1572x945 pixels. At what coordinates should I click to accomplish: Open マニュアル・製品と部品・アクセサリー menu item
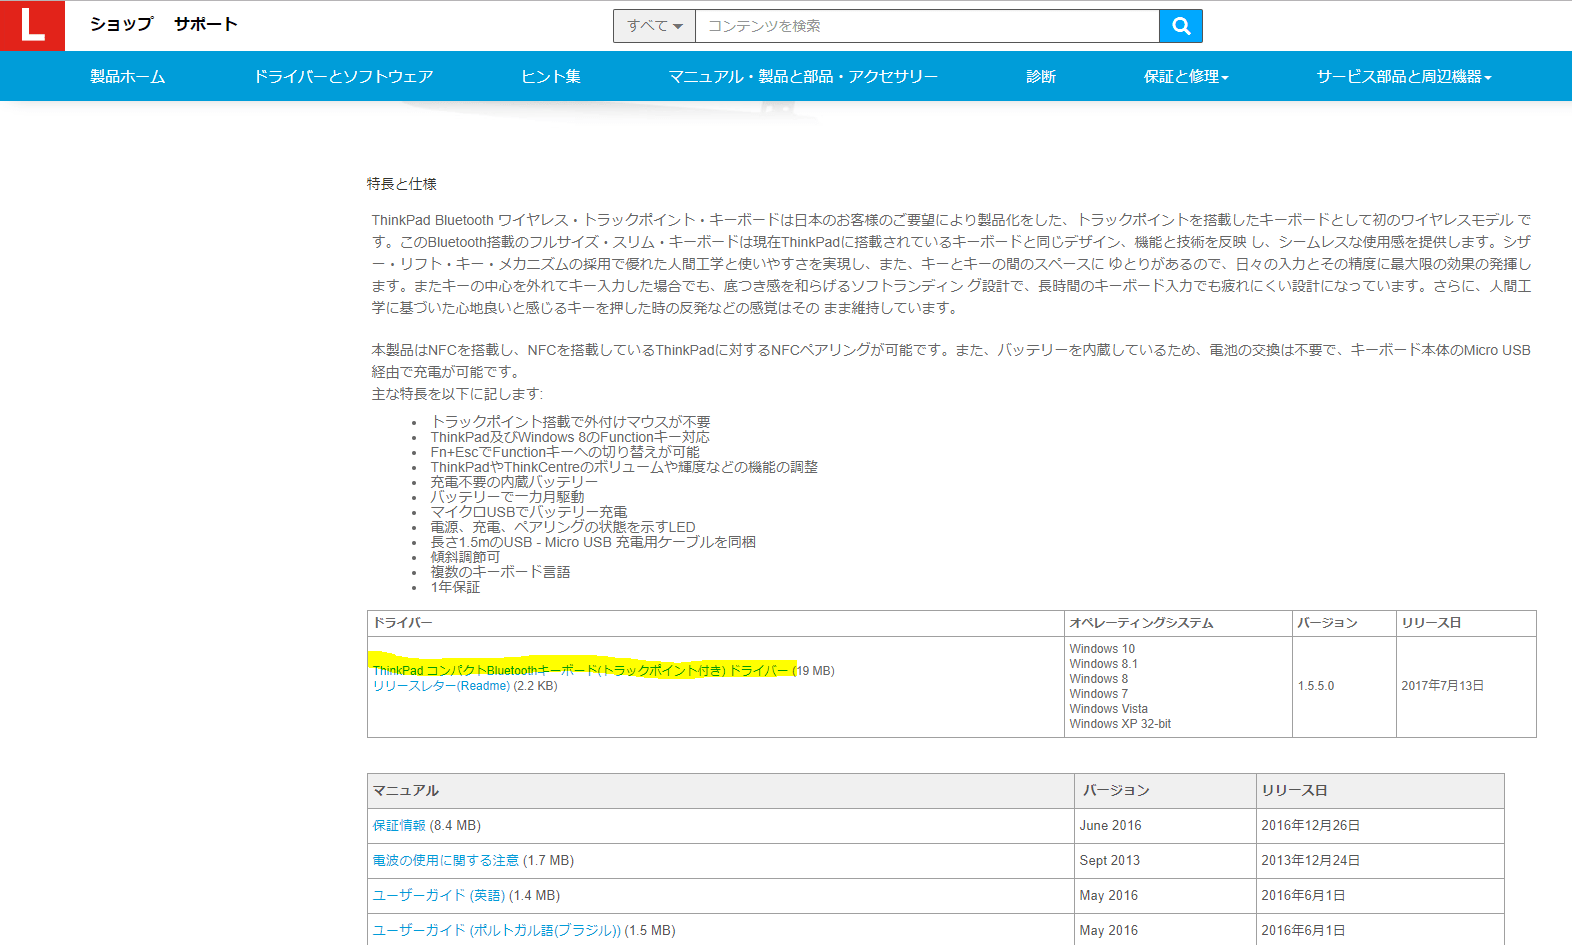pos(803,76)
